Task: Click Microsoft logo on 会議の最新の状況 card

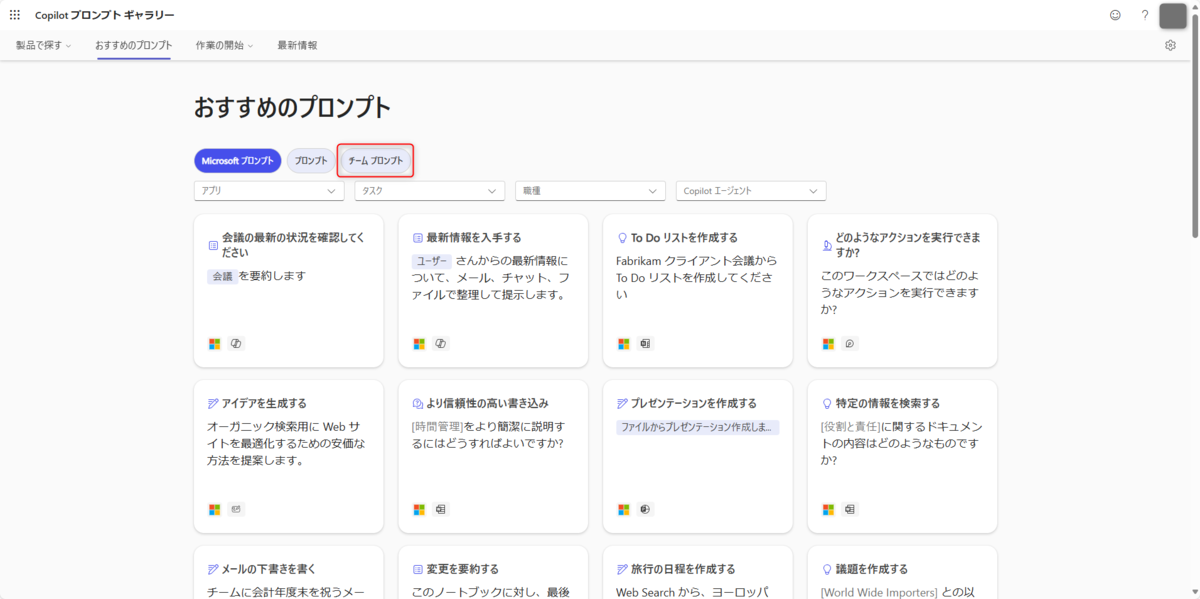Action: point(214,344)
